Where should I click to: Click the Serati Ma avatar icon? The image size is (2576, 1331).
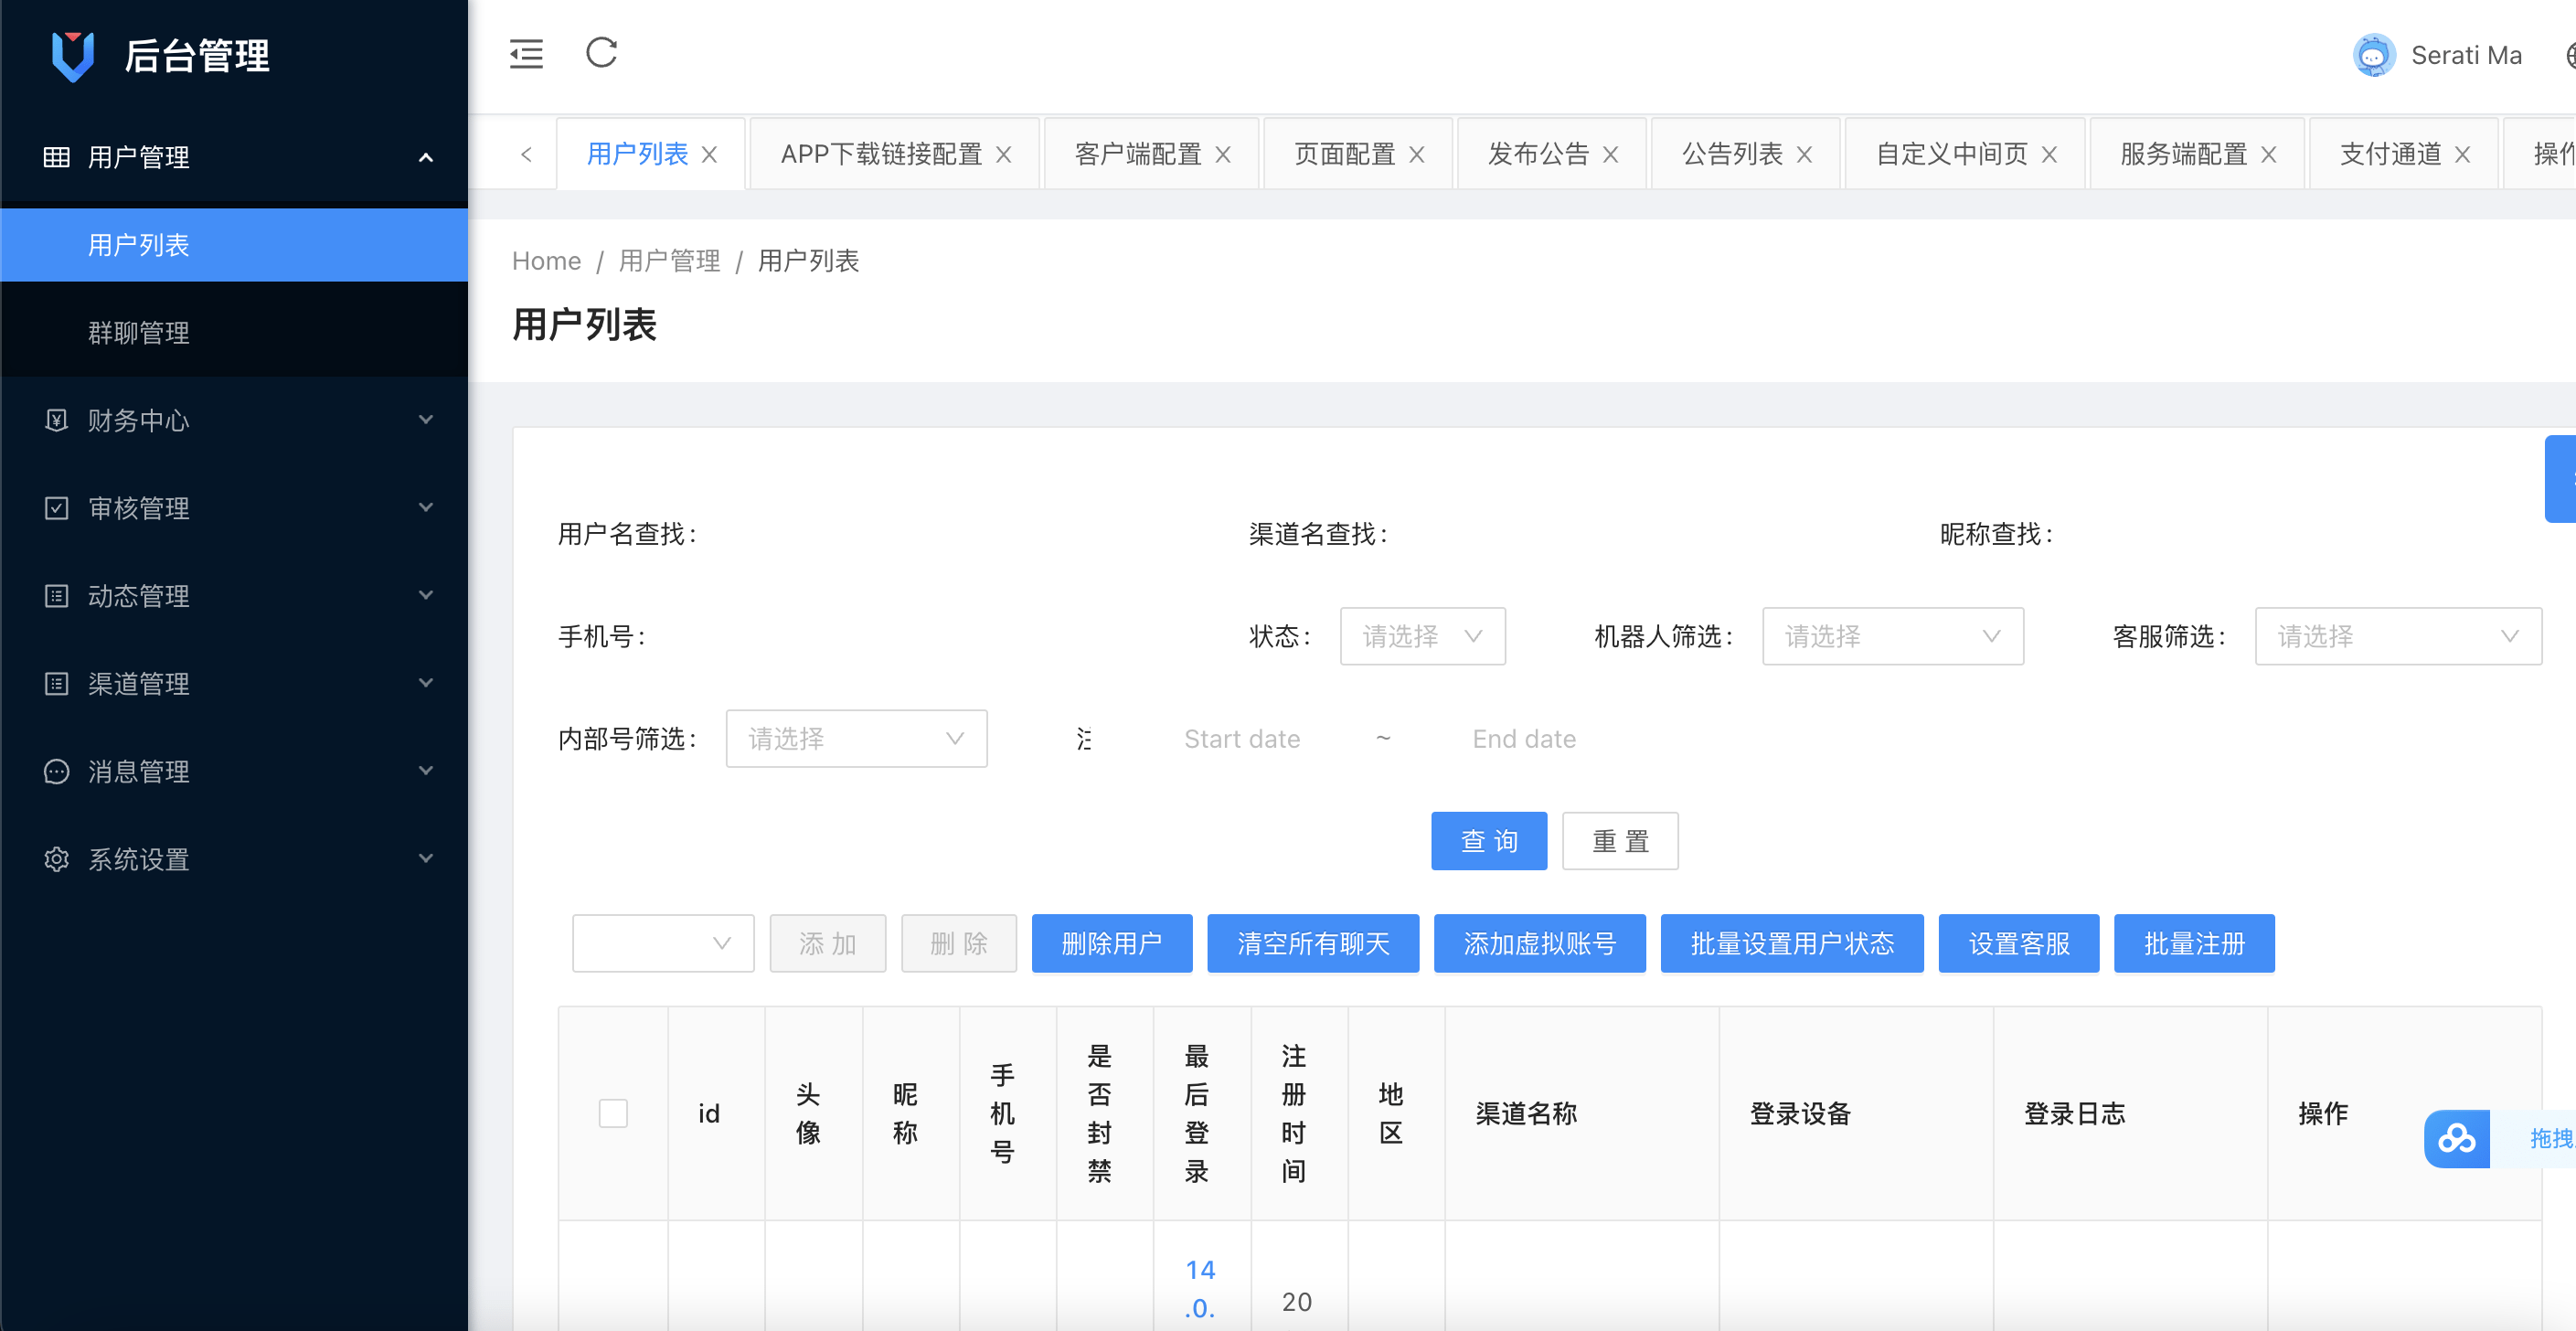[x=2373, y=55]
